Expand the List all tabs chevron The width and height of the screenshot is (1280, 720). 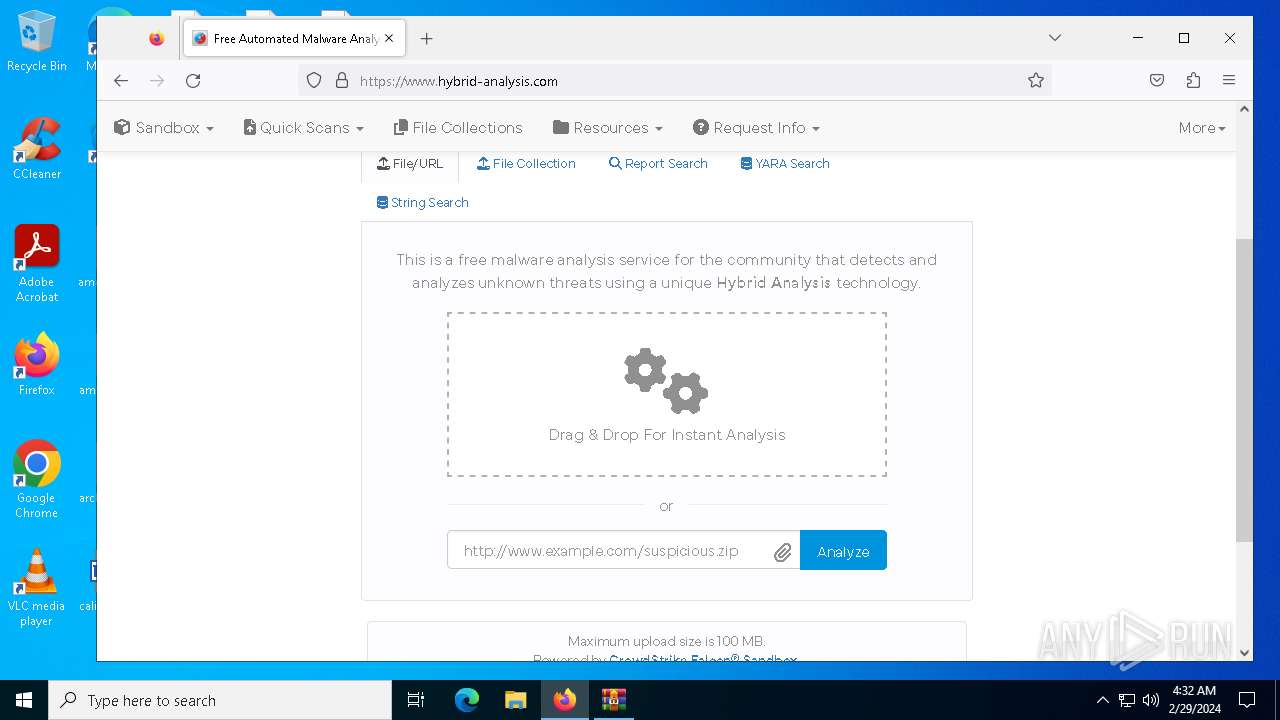click(x=1055, y=38)
